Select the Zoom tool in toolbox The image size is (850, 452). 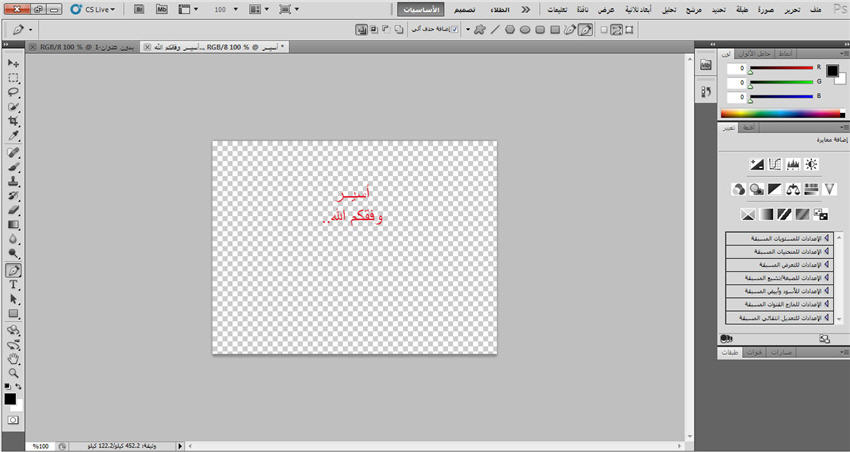click(13, 373)
